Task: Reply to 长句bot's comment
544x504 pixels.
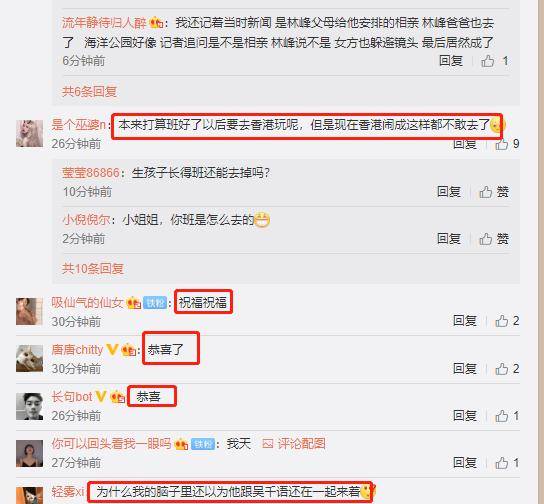Action: tap(465, 416)
